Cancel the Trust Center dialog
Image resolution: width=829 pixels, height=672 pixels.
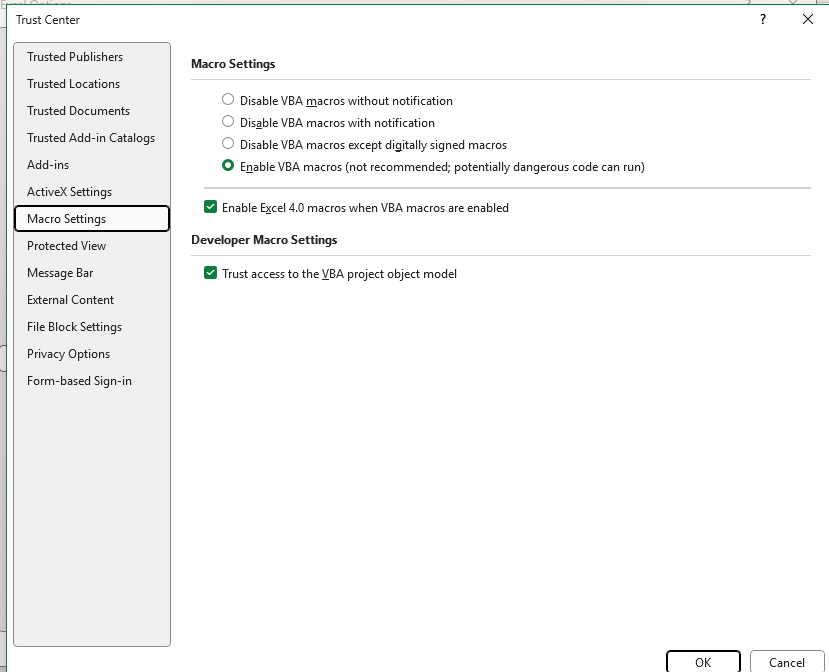tap(787, 662)
